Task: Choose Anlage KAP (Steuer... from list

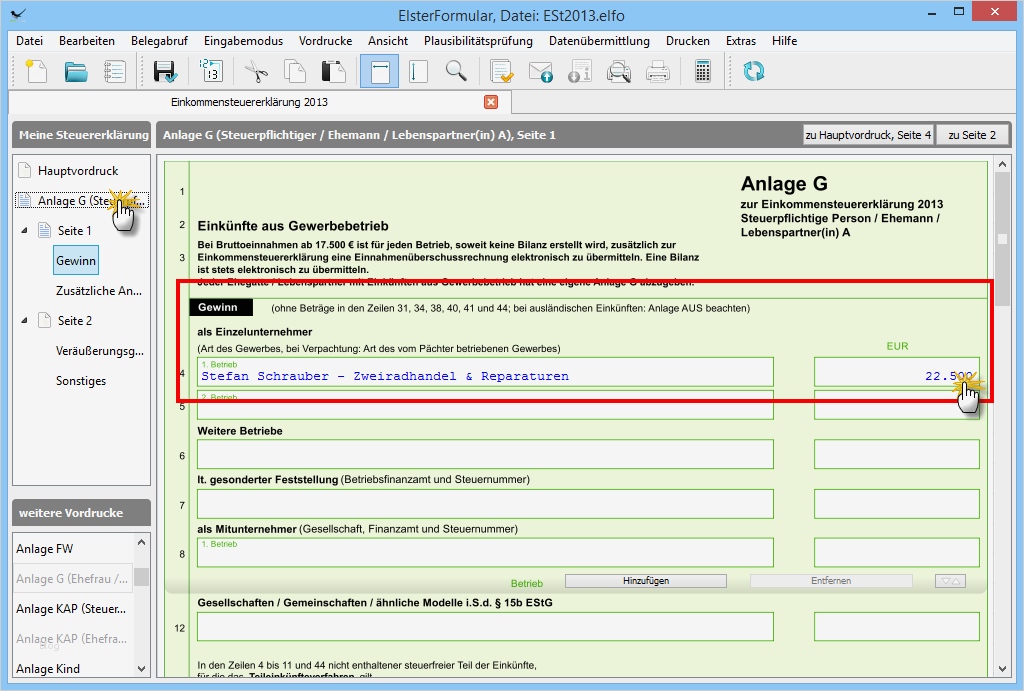Action: 71,609
